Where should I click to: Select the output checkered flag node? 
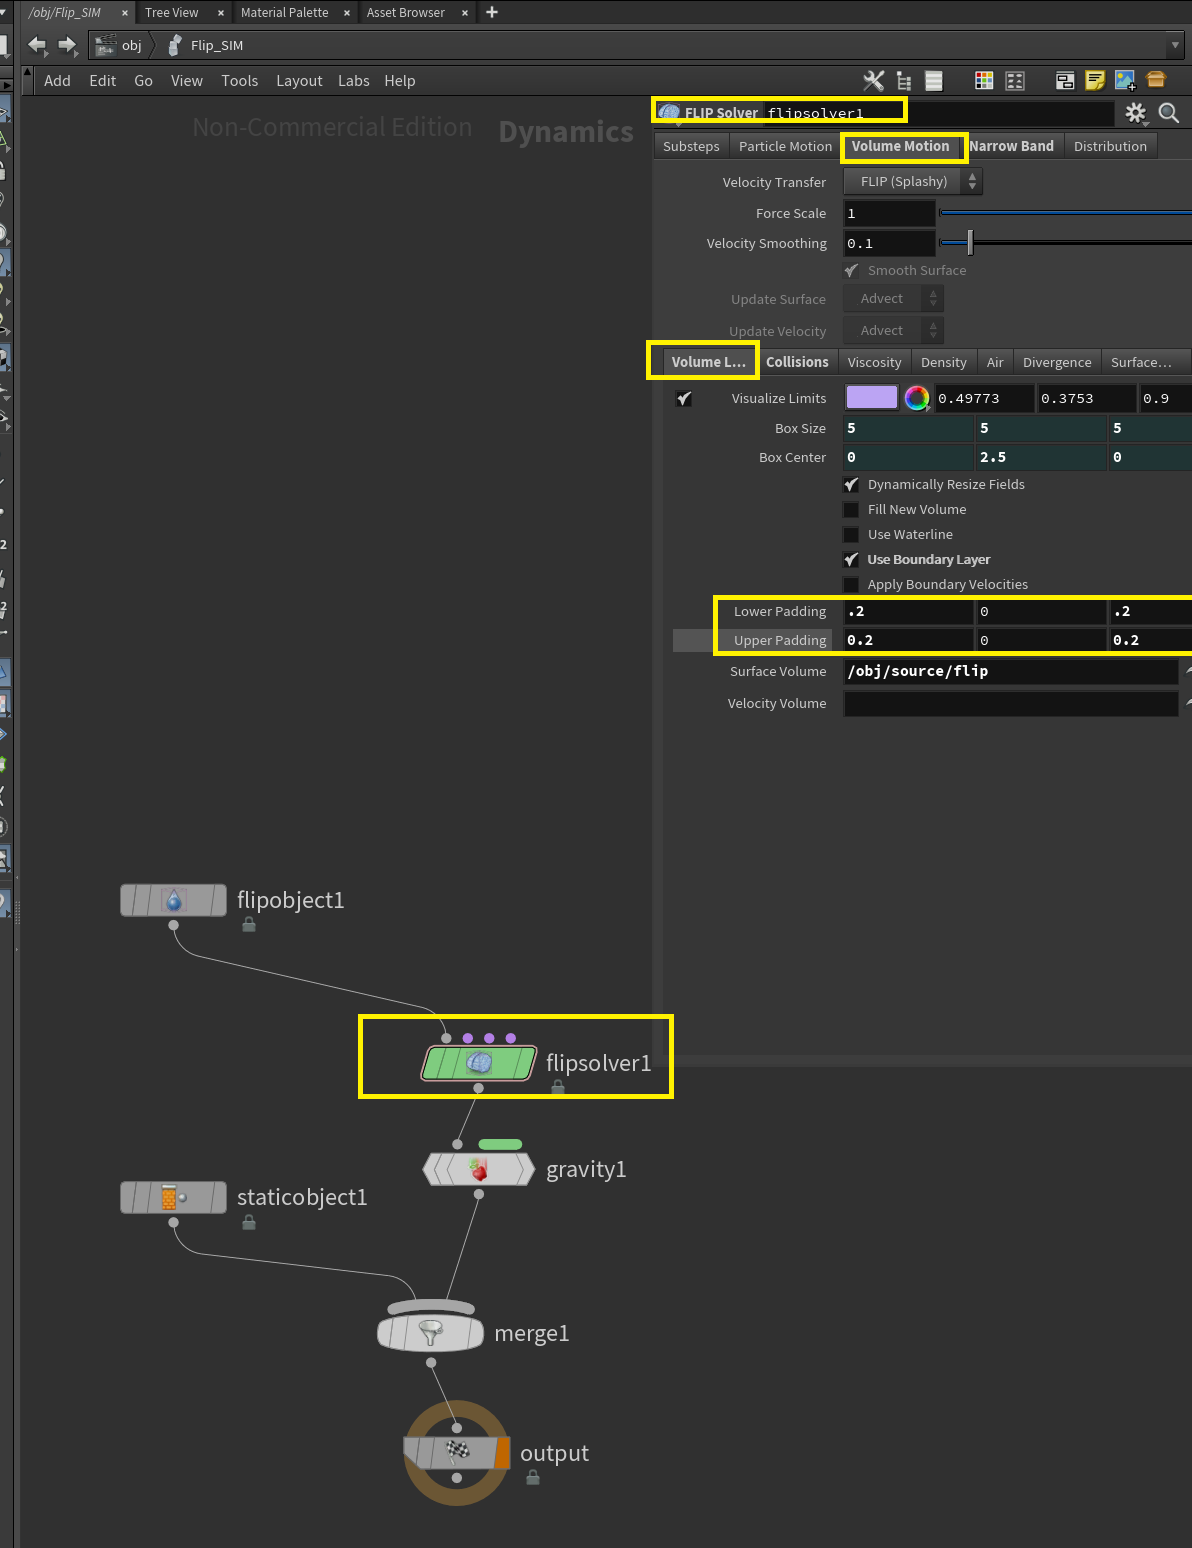pyautogui.click(x=457, y=1452)
